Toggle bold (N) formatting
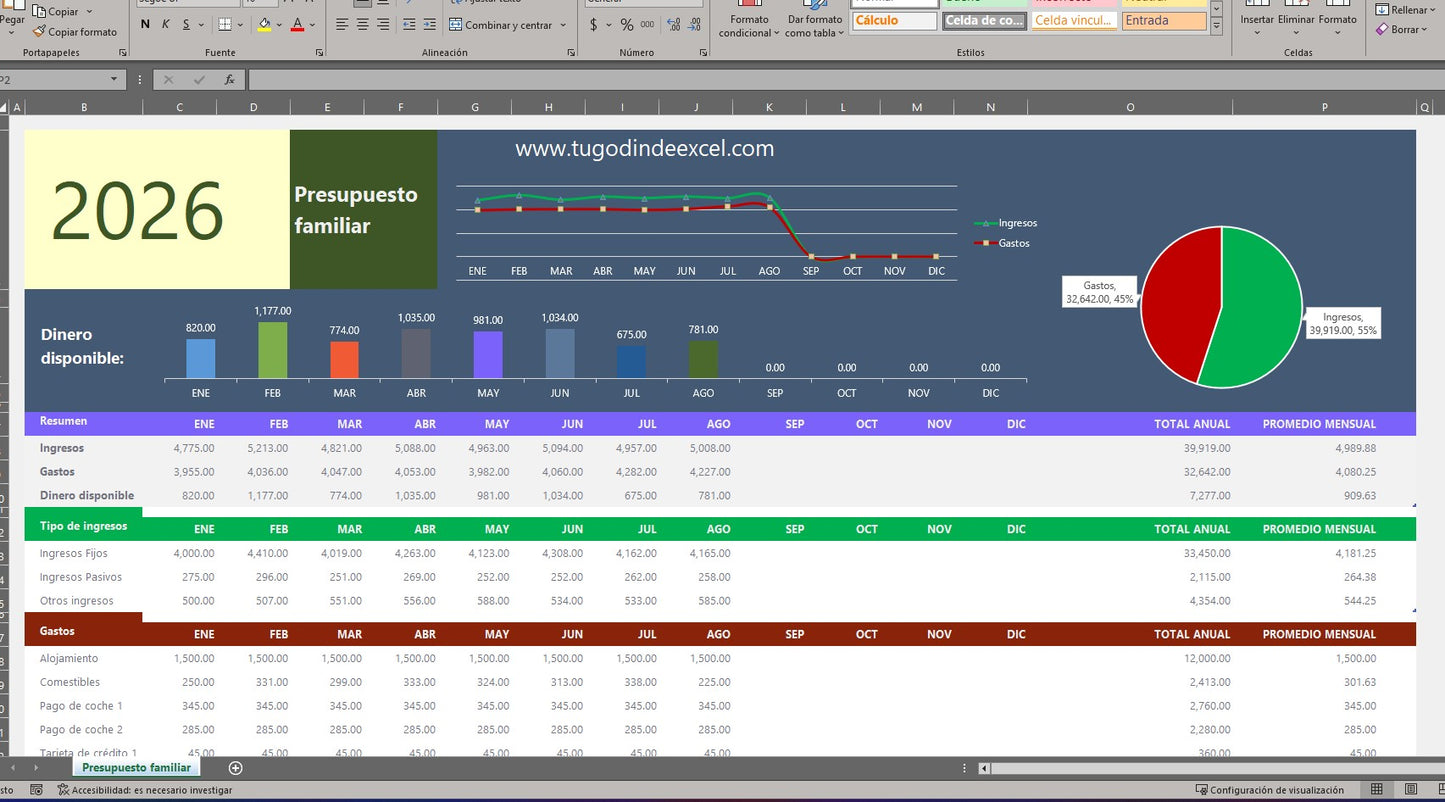This screenshot has height=802, width=1445. (145, 24)
